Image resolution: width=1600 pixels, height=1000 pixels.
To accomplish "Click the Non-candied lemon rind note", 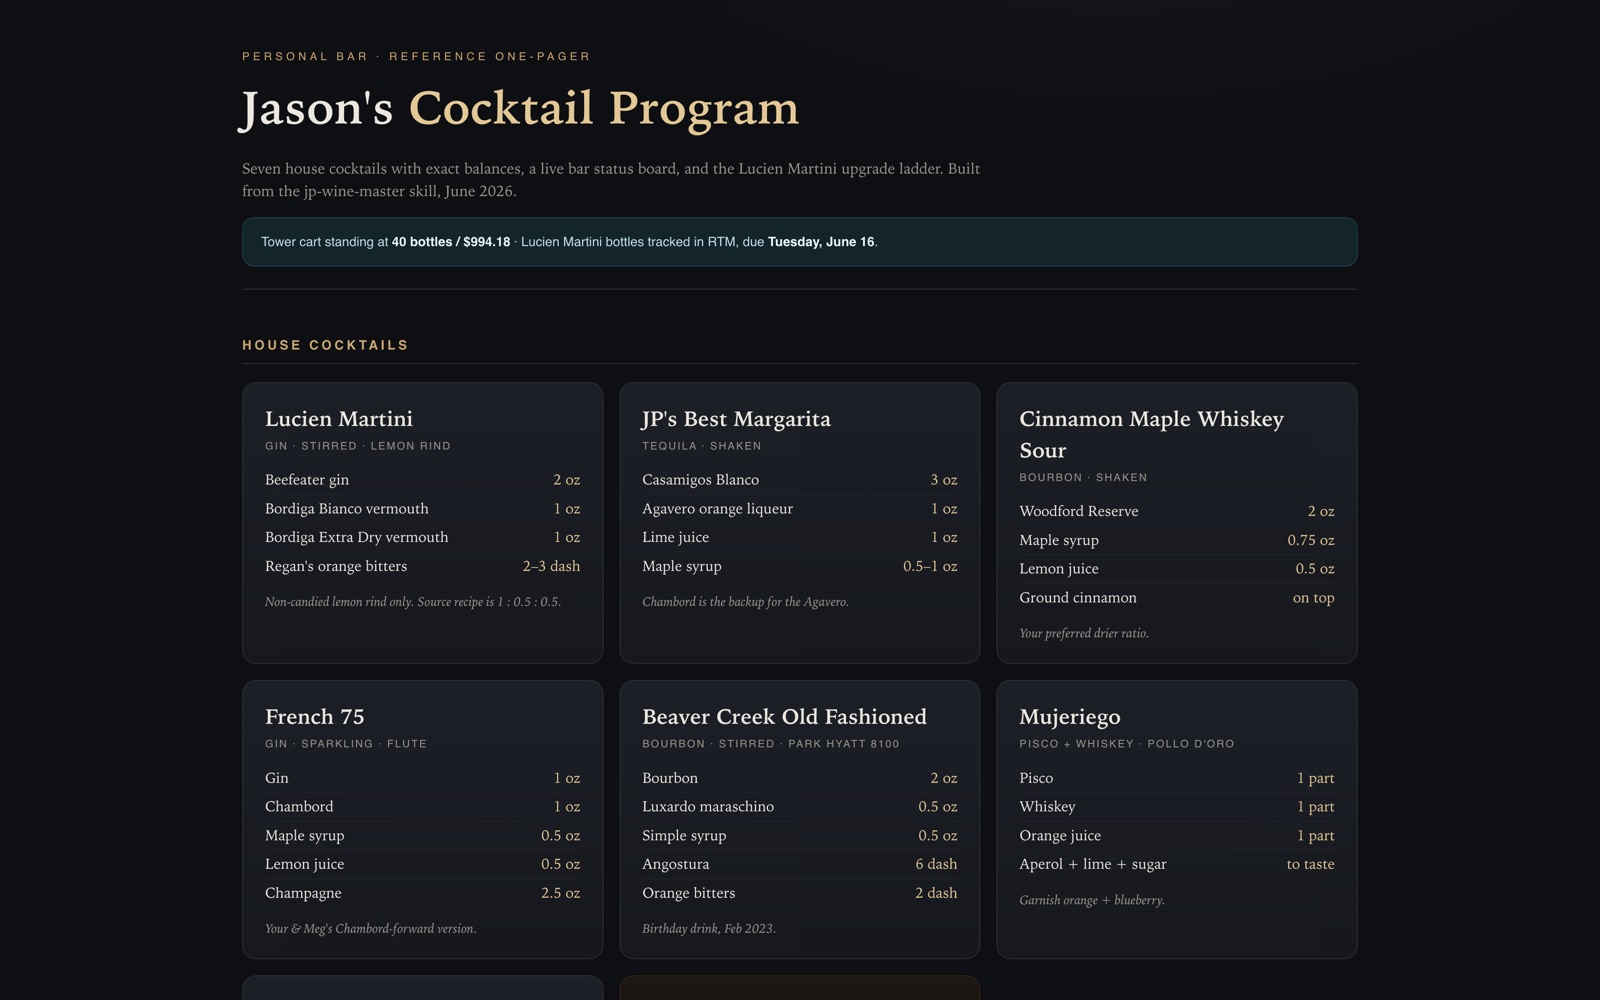I will tap(413, 602).
